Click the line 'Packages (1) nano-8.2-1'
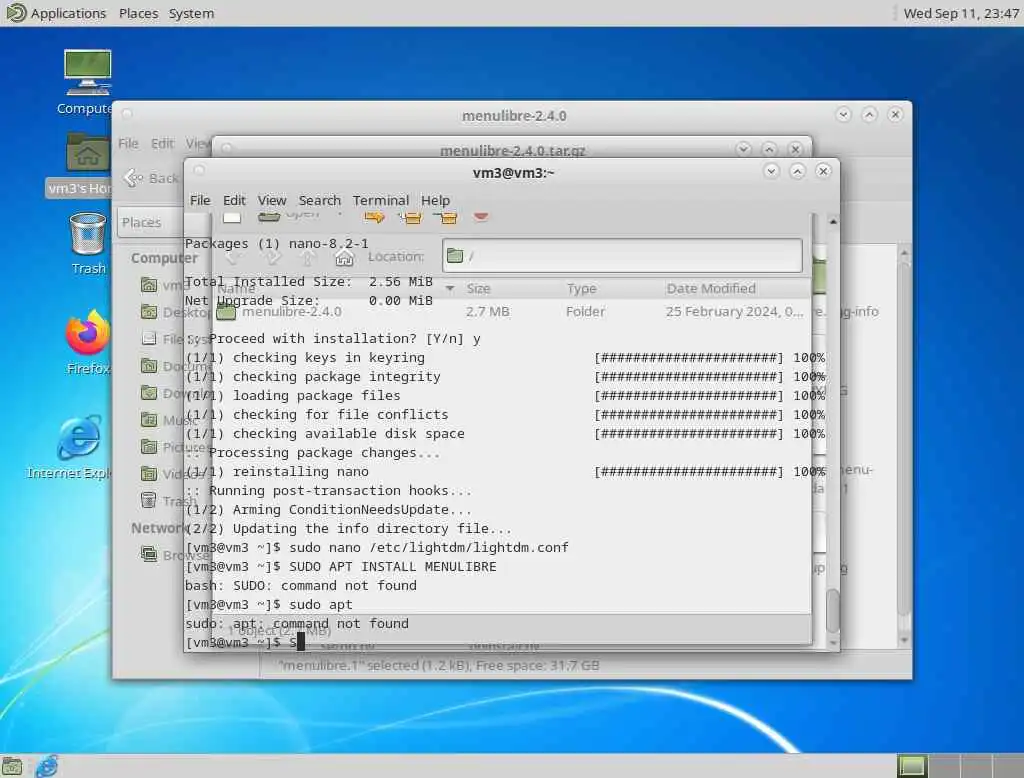The width and height of the screenshot is (1024, 778). pos(277,244)
